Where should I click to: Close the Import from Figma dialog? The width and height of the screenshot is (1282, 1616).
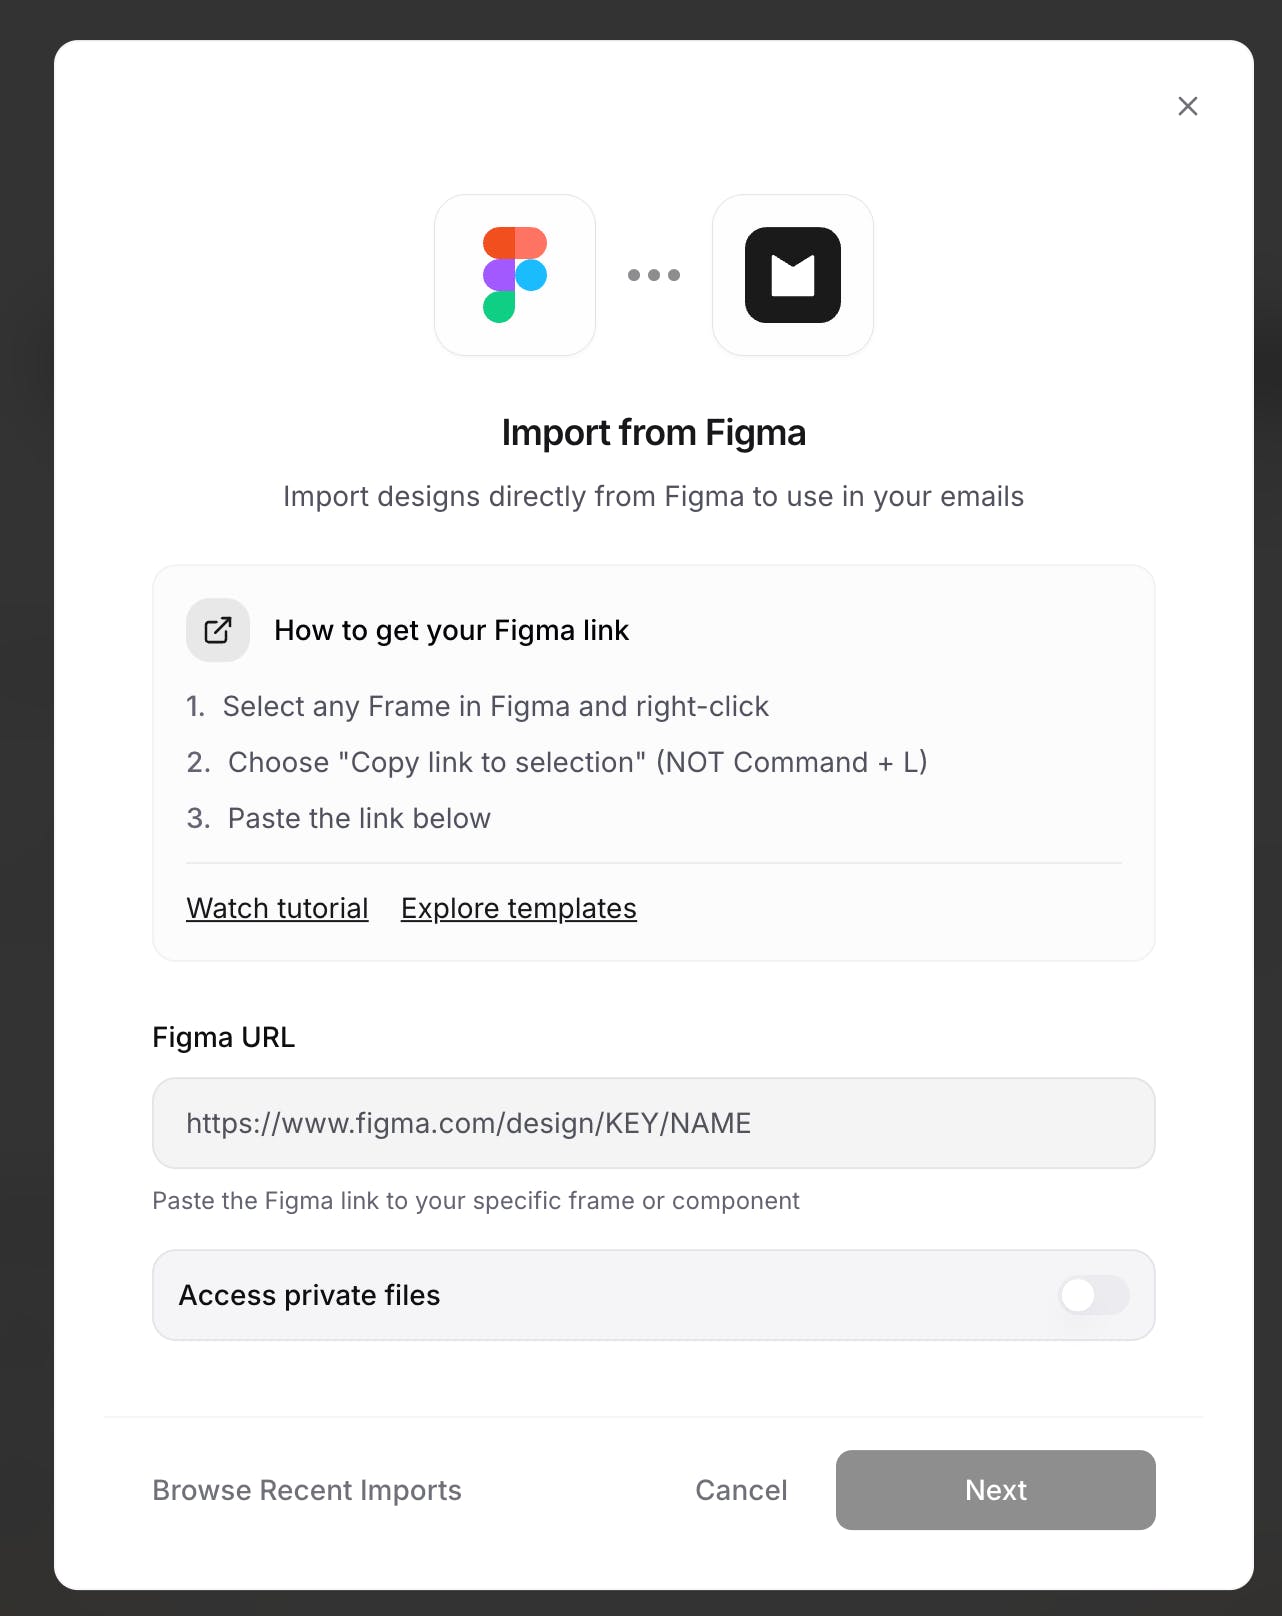1187,106
